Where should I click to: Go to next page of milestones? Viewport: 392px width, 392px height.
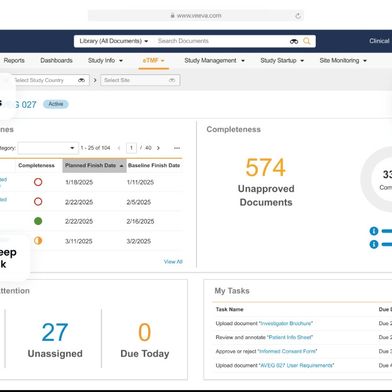[x=158, y=148]
